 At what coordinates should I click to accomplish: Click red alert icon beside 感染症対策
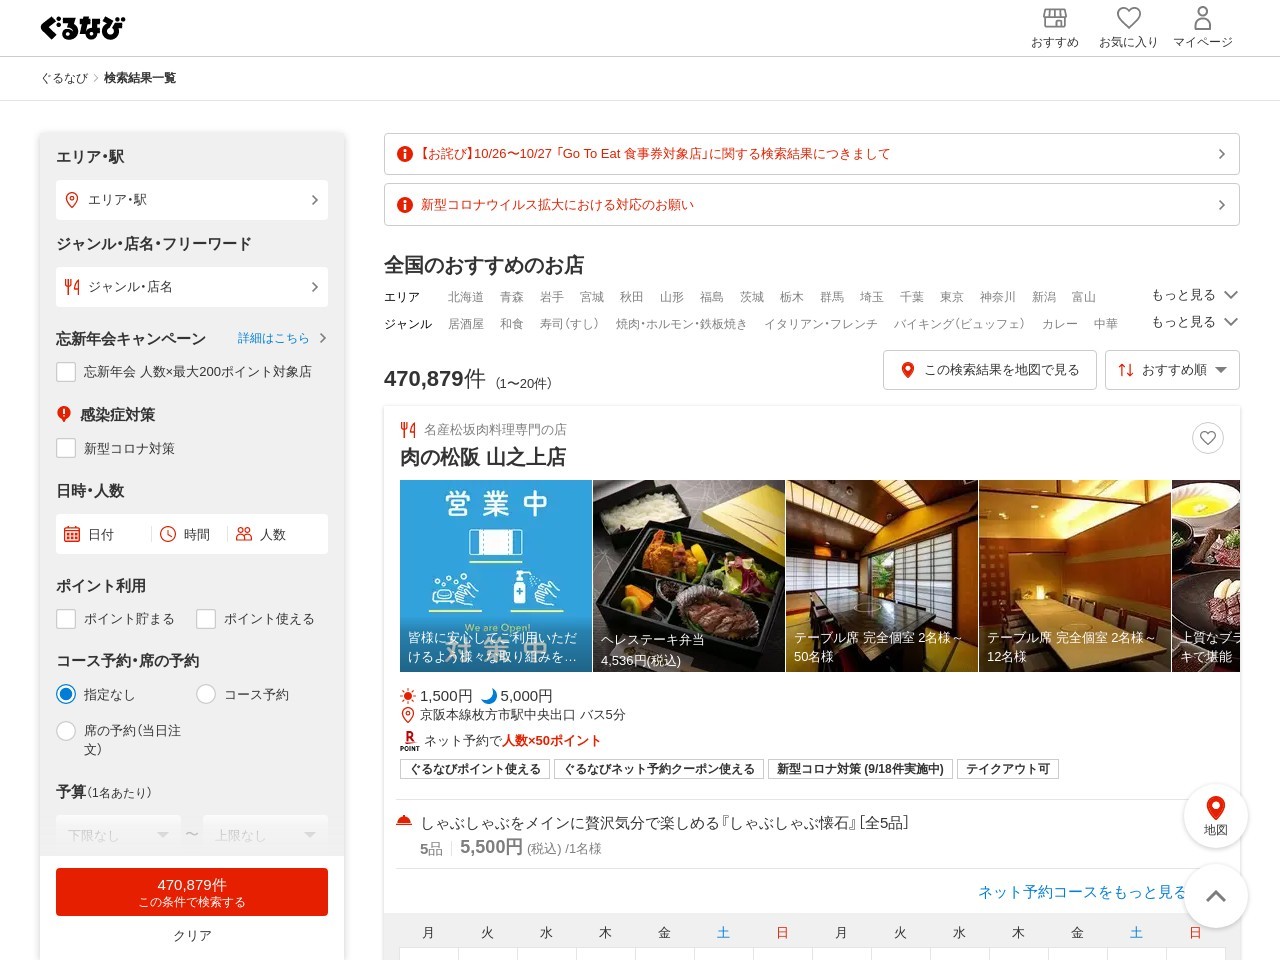pos(64,414)
